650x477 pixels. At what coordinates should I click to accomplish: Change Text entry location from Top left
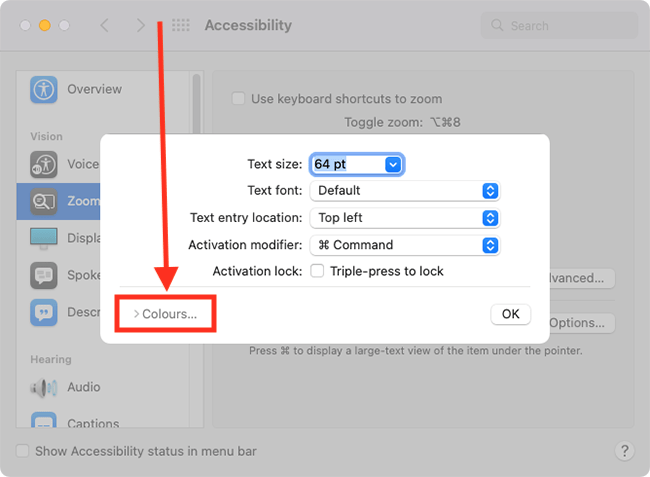pos(405,218)
